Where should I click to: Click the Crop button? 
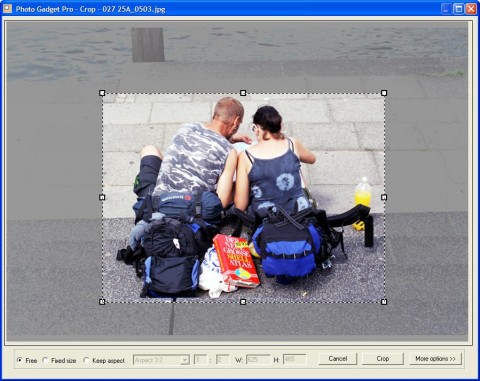[x=383, y=359]
